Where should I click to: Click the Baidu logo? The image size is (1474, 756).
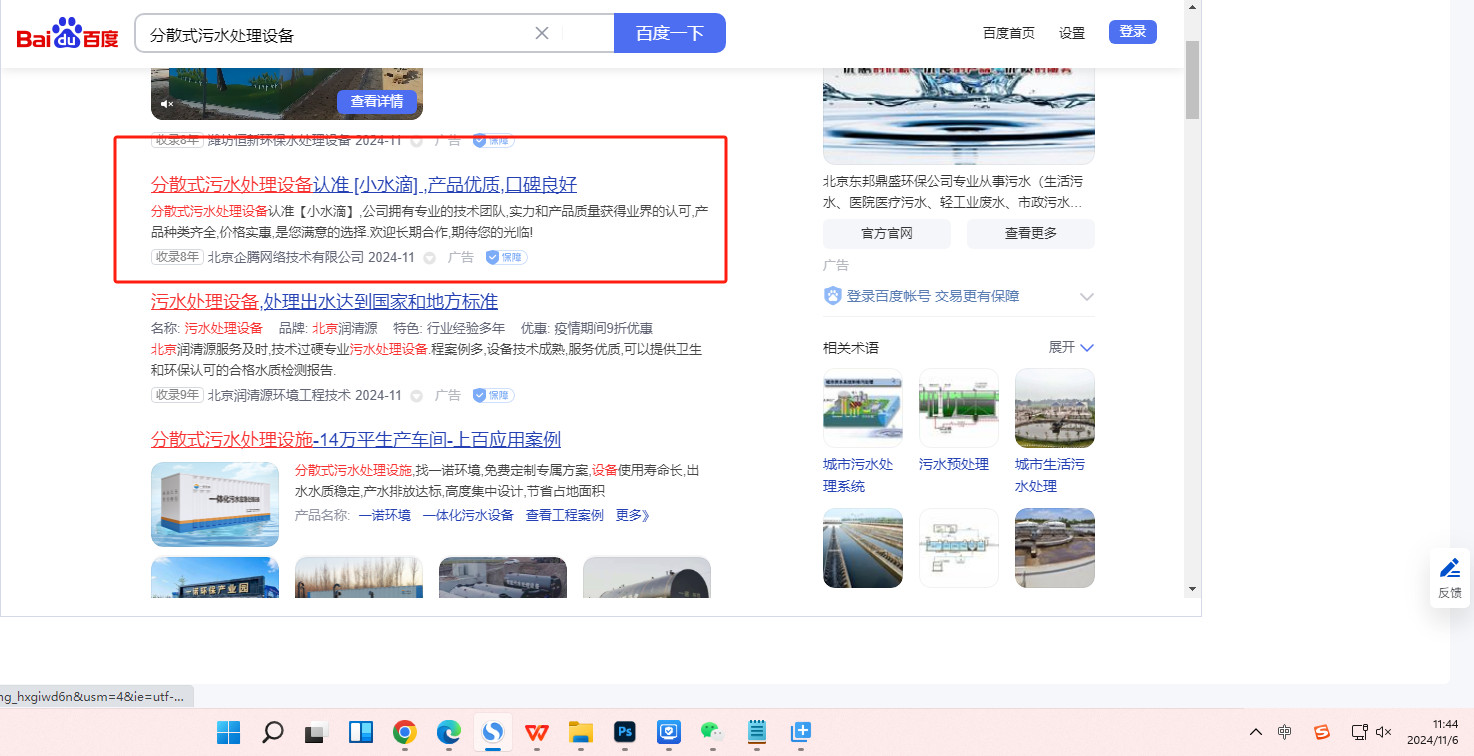pos(67,34)
